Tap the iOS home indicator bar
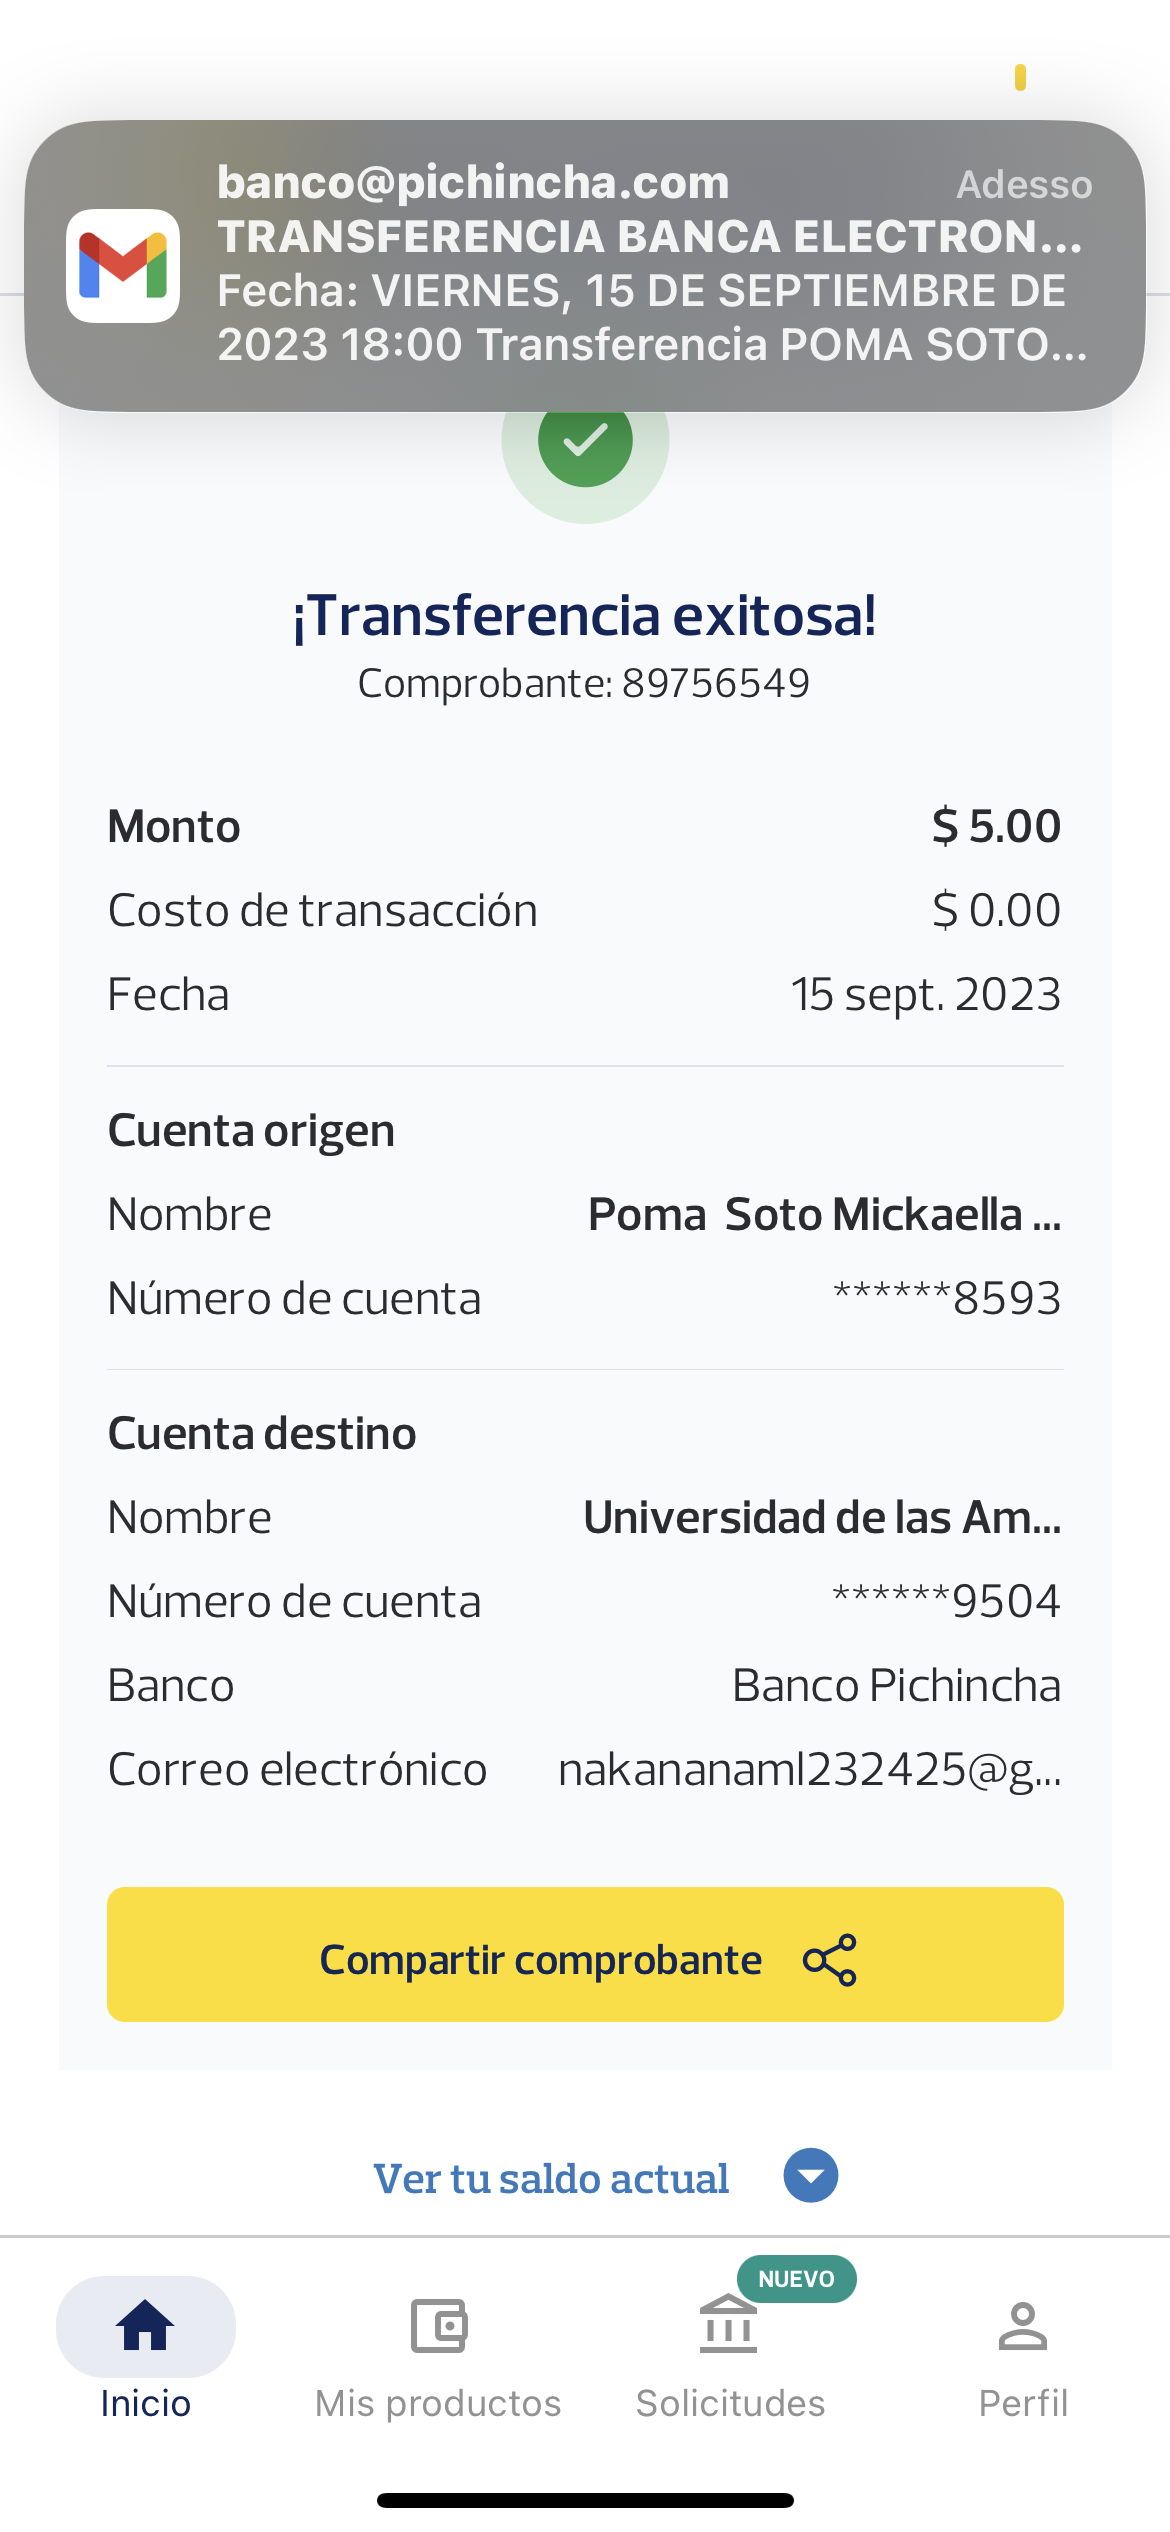Viewport: 1170px width, 2532px height. 585,2500
